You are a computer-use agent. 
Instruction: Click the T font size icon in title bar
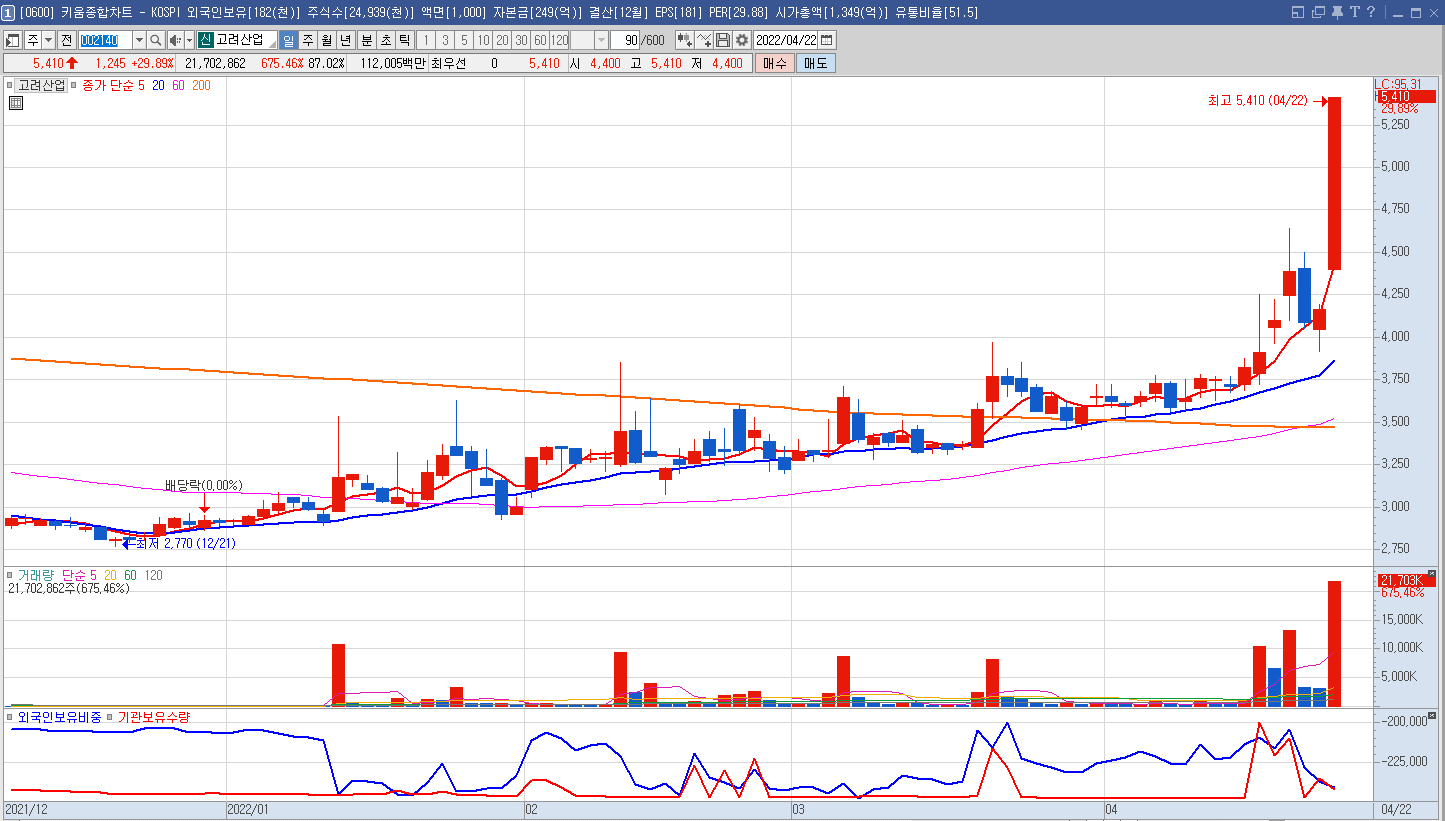pos(1353,12)
